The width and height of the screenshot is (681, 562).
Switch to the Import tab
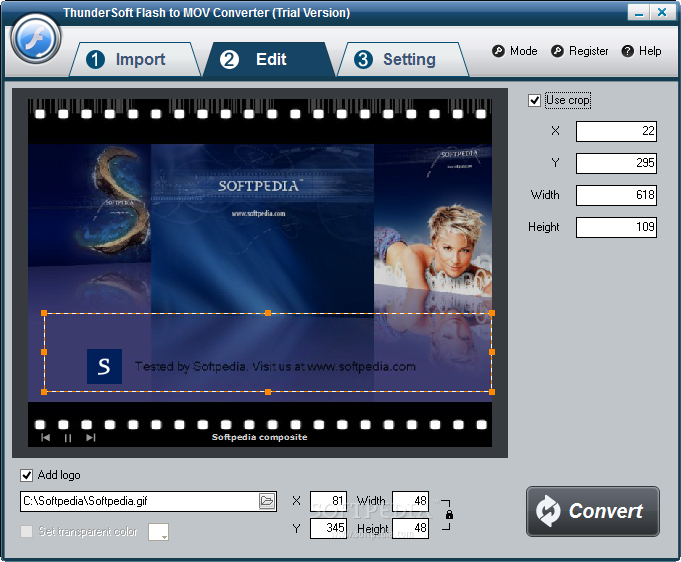[x=135, y=60]
